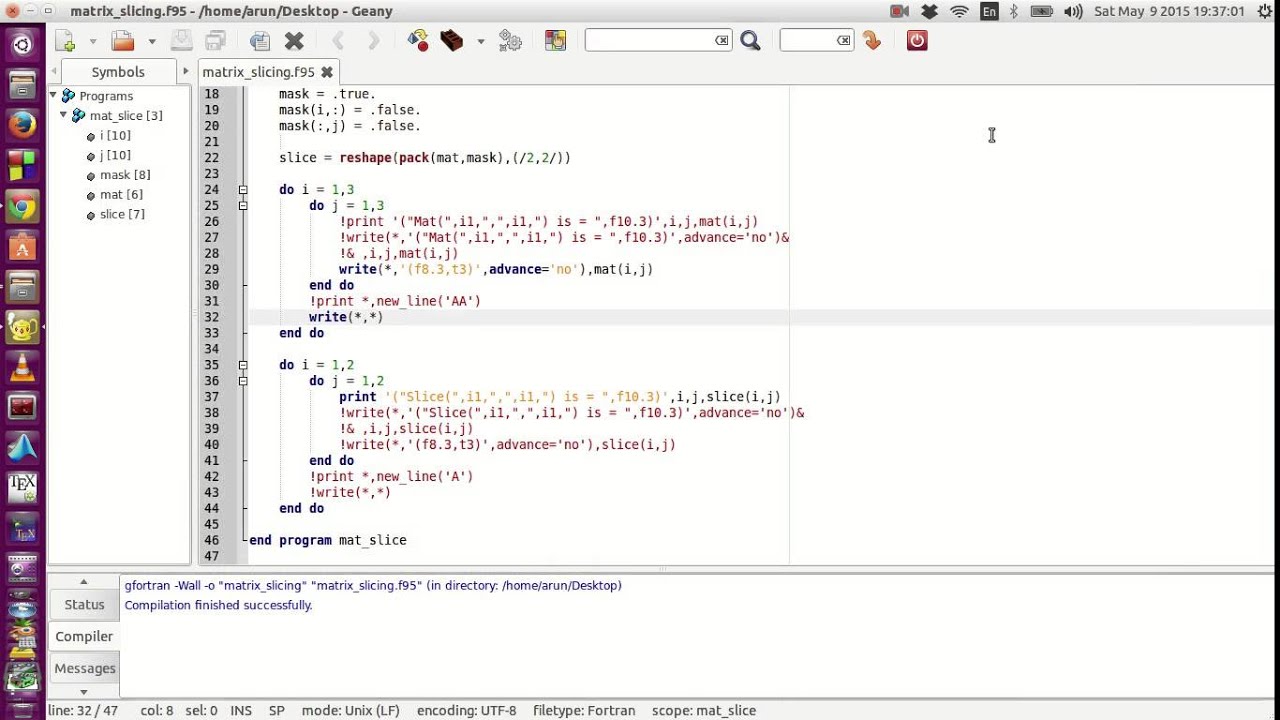
Task: Clear the go-to-line field
Action: [844, 40]
